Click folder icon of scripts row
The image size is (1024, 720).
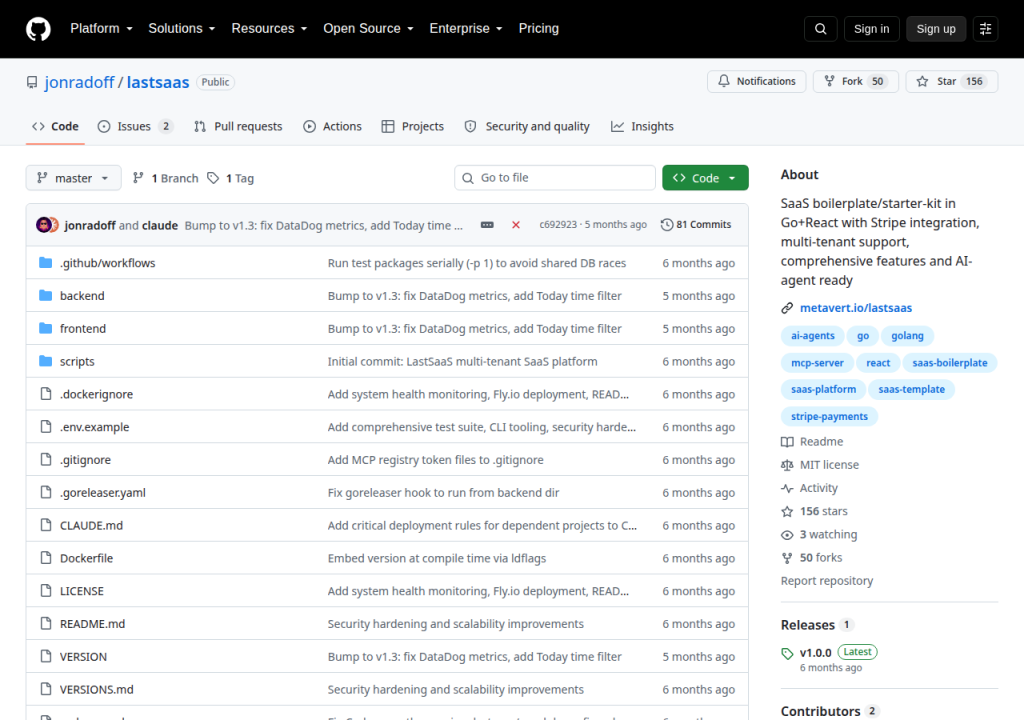46,361
